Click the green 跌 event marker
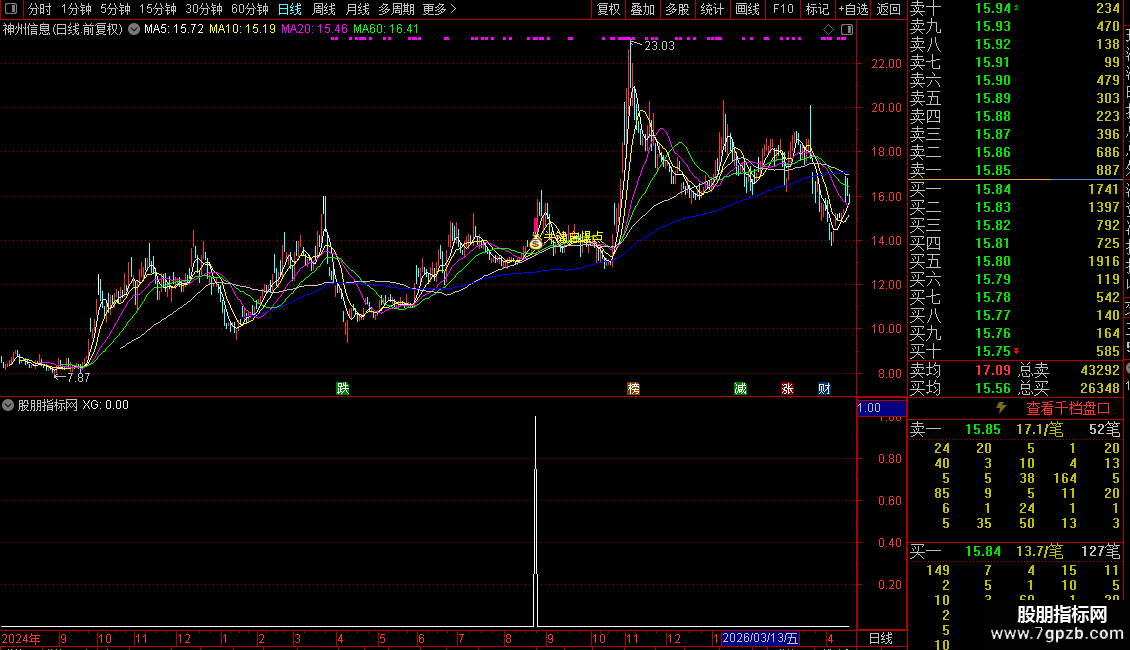 (x=343, y=388)
